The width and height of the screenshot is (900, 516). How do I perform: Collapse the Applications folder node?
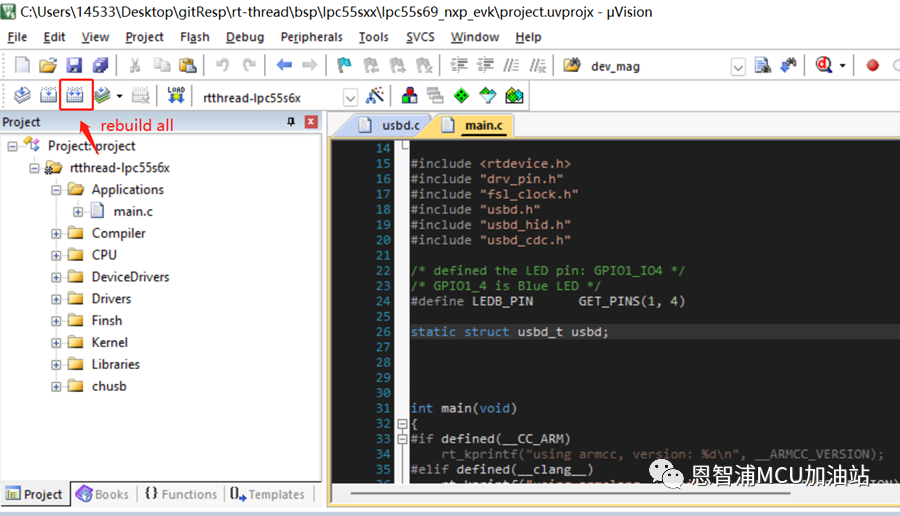point(57,189)
